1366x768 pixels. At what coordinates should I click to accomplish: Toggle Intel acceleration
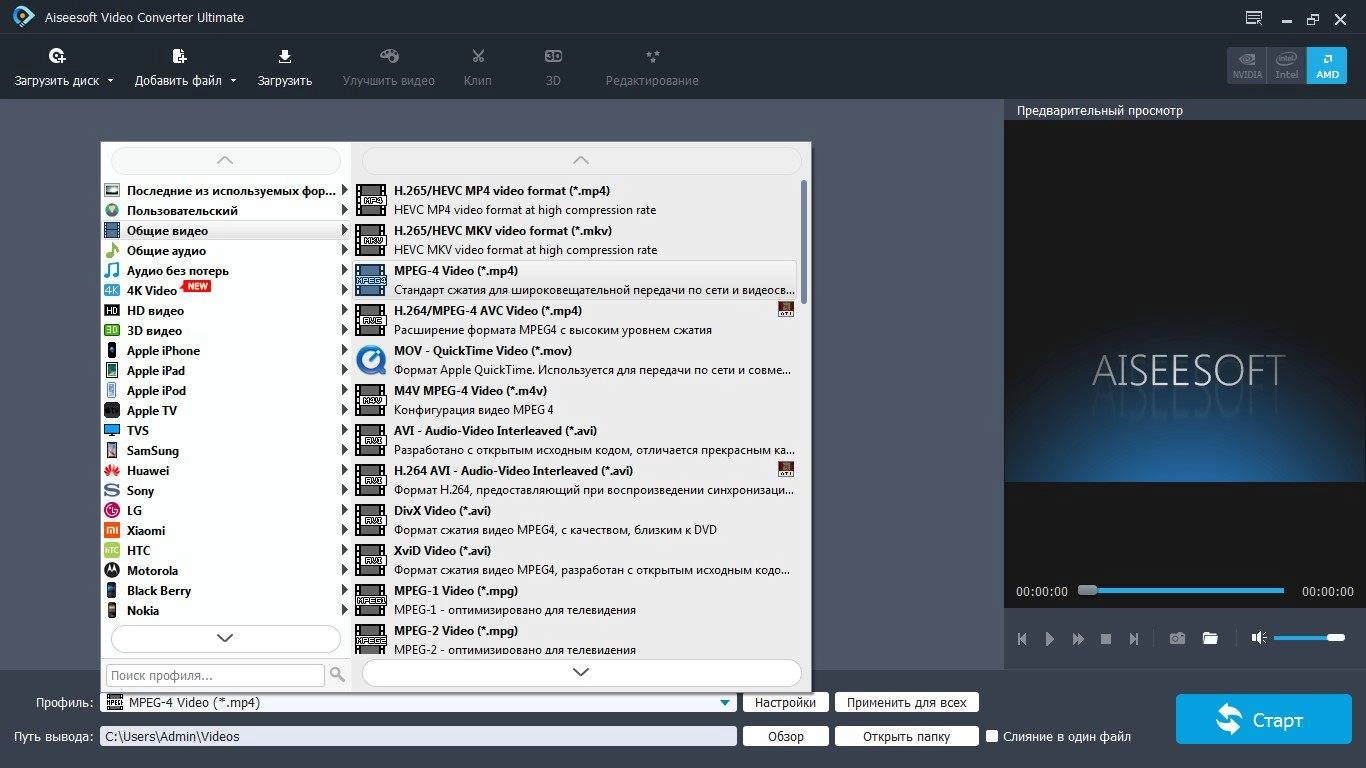coord(1287,65)
